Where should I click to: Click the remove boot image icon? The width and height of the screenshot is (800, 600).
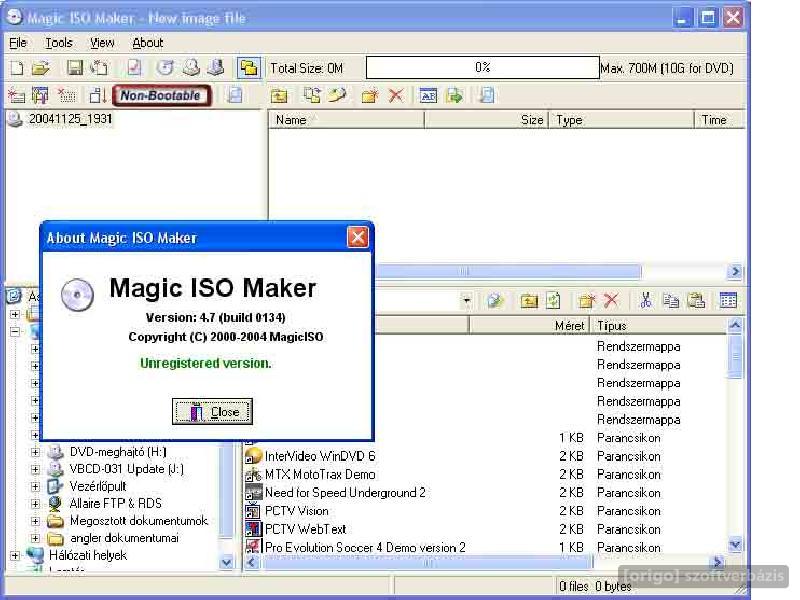point(67,95)
